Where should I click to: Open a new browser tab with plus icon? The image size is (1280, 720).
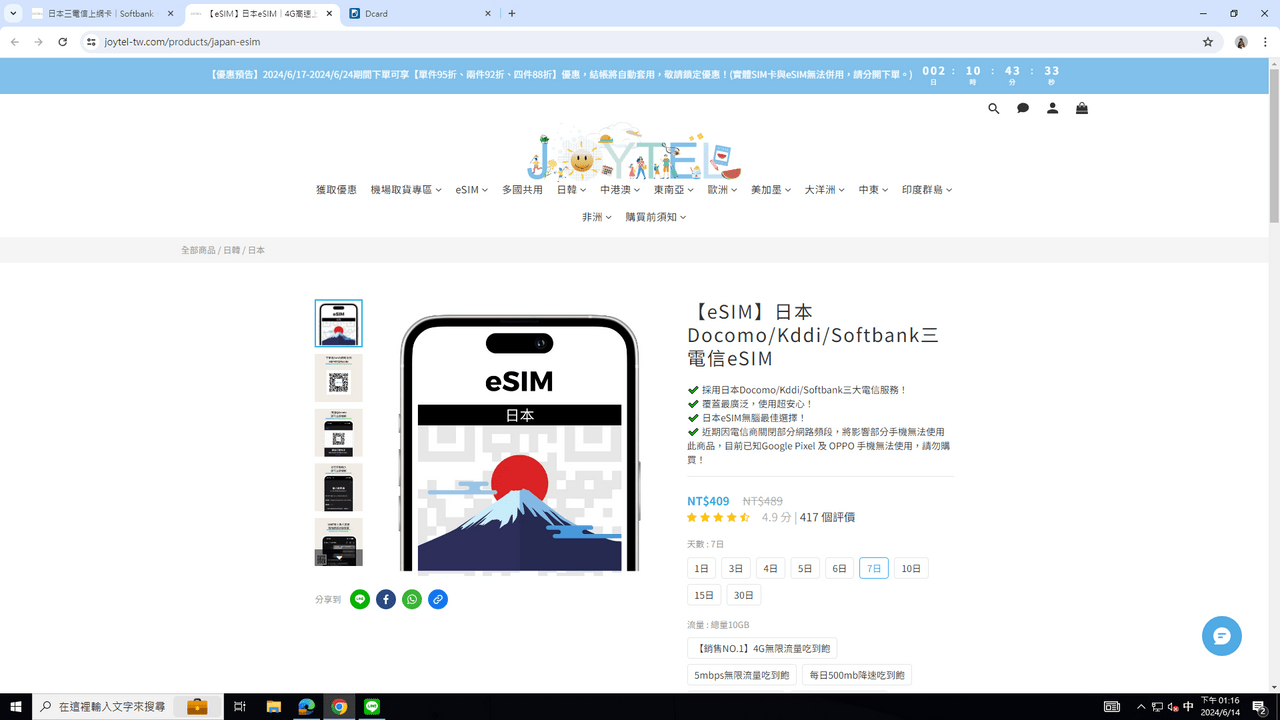512,14
